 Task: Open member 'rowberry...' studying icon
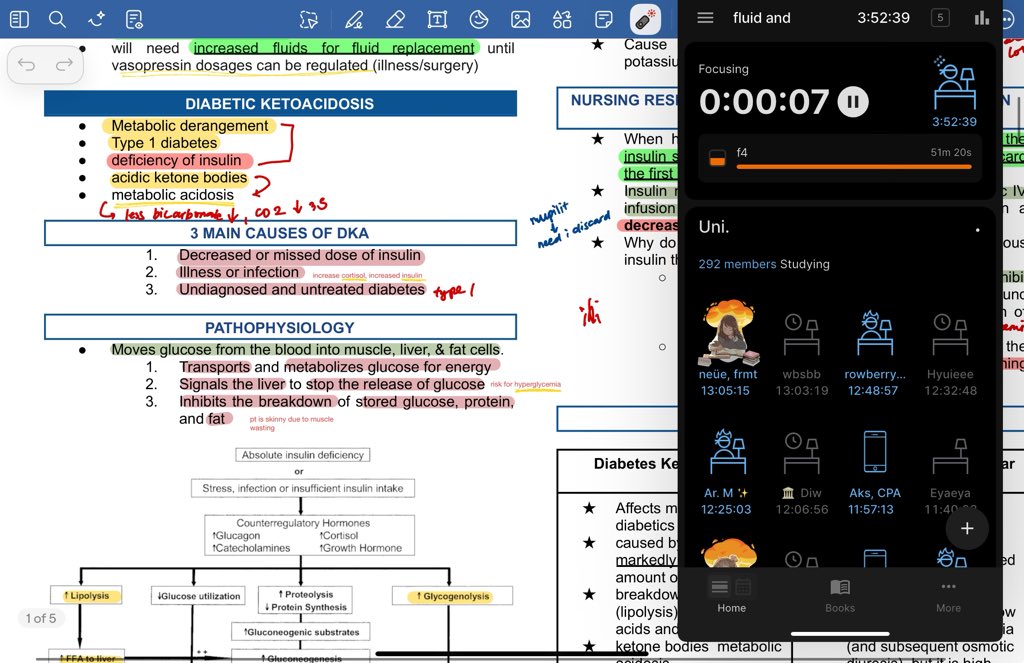coord(874,334)
